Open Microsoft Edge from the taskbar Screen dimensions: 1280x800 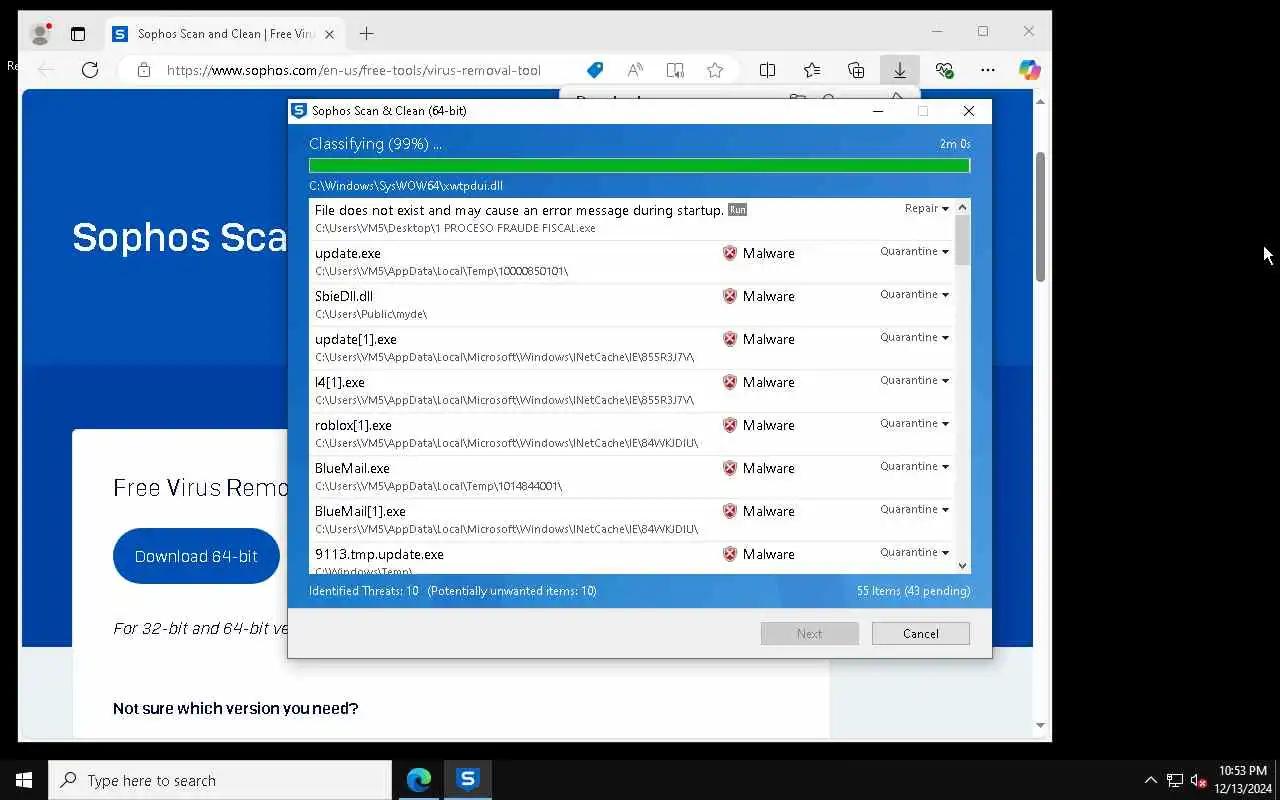(419, 780)
